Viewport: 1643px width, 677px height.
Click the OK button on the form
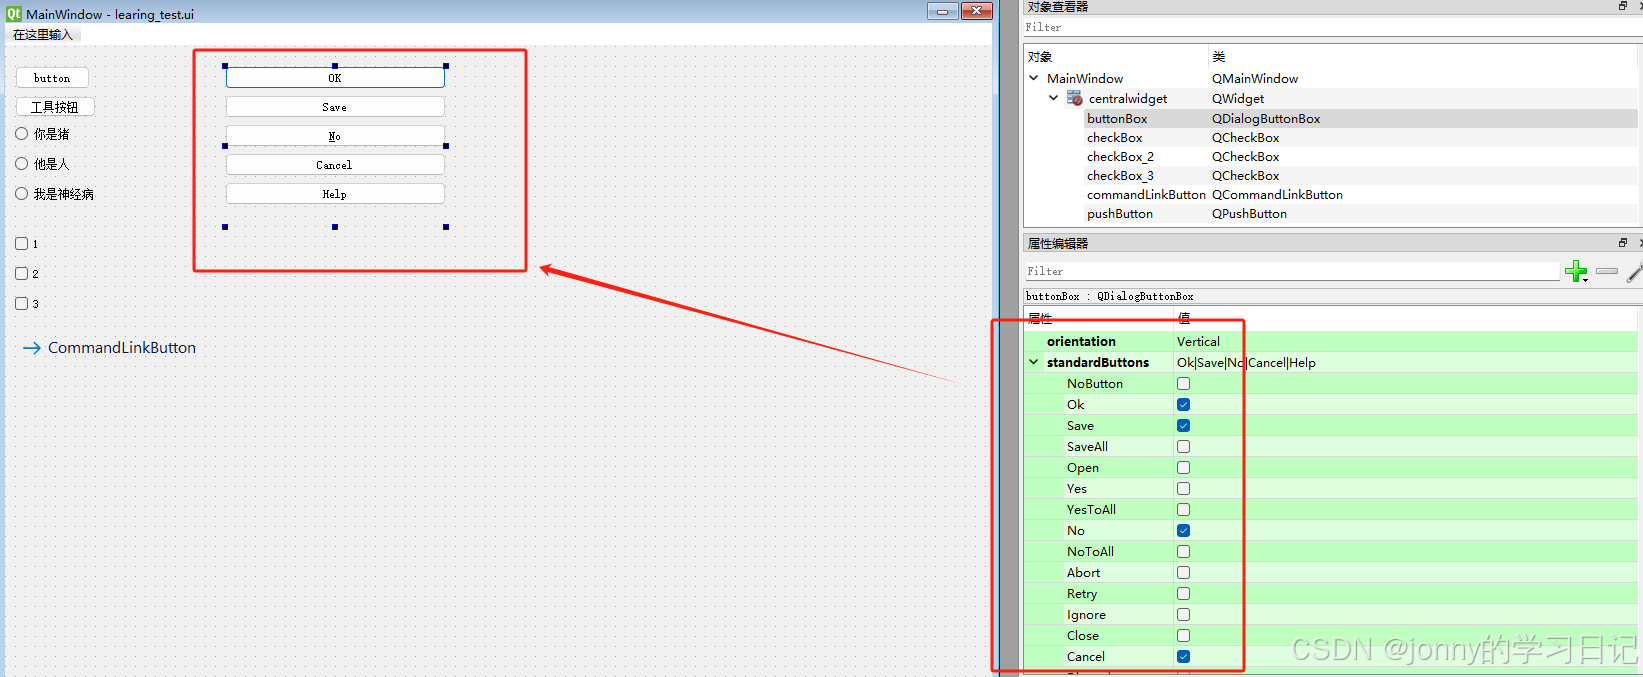pyautogui.click(x=335, y=77)
